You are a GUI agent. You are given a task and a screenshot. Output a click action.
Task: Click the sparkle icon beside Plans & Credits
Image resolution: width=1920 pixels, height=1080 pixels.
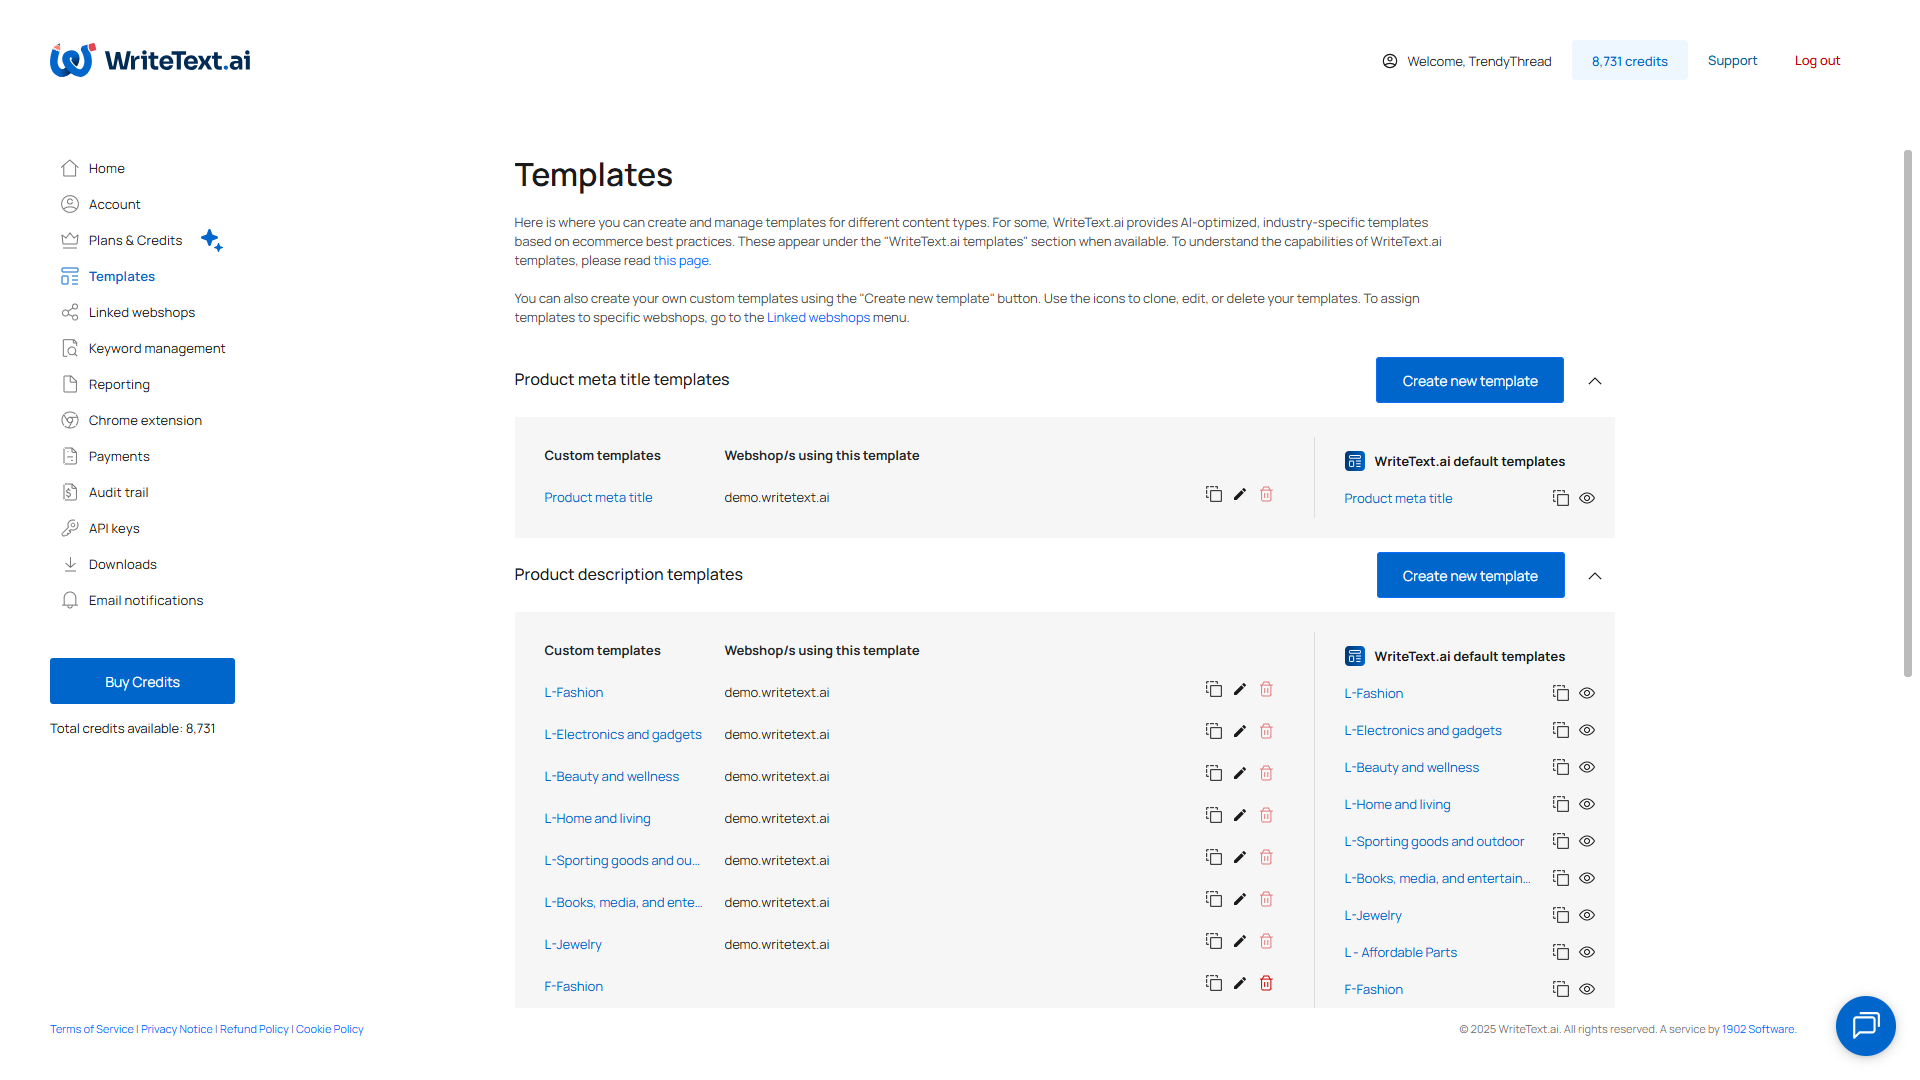[212, 240]
